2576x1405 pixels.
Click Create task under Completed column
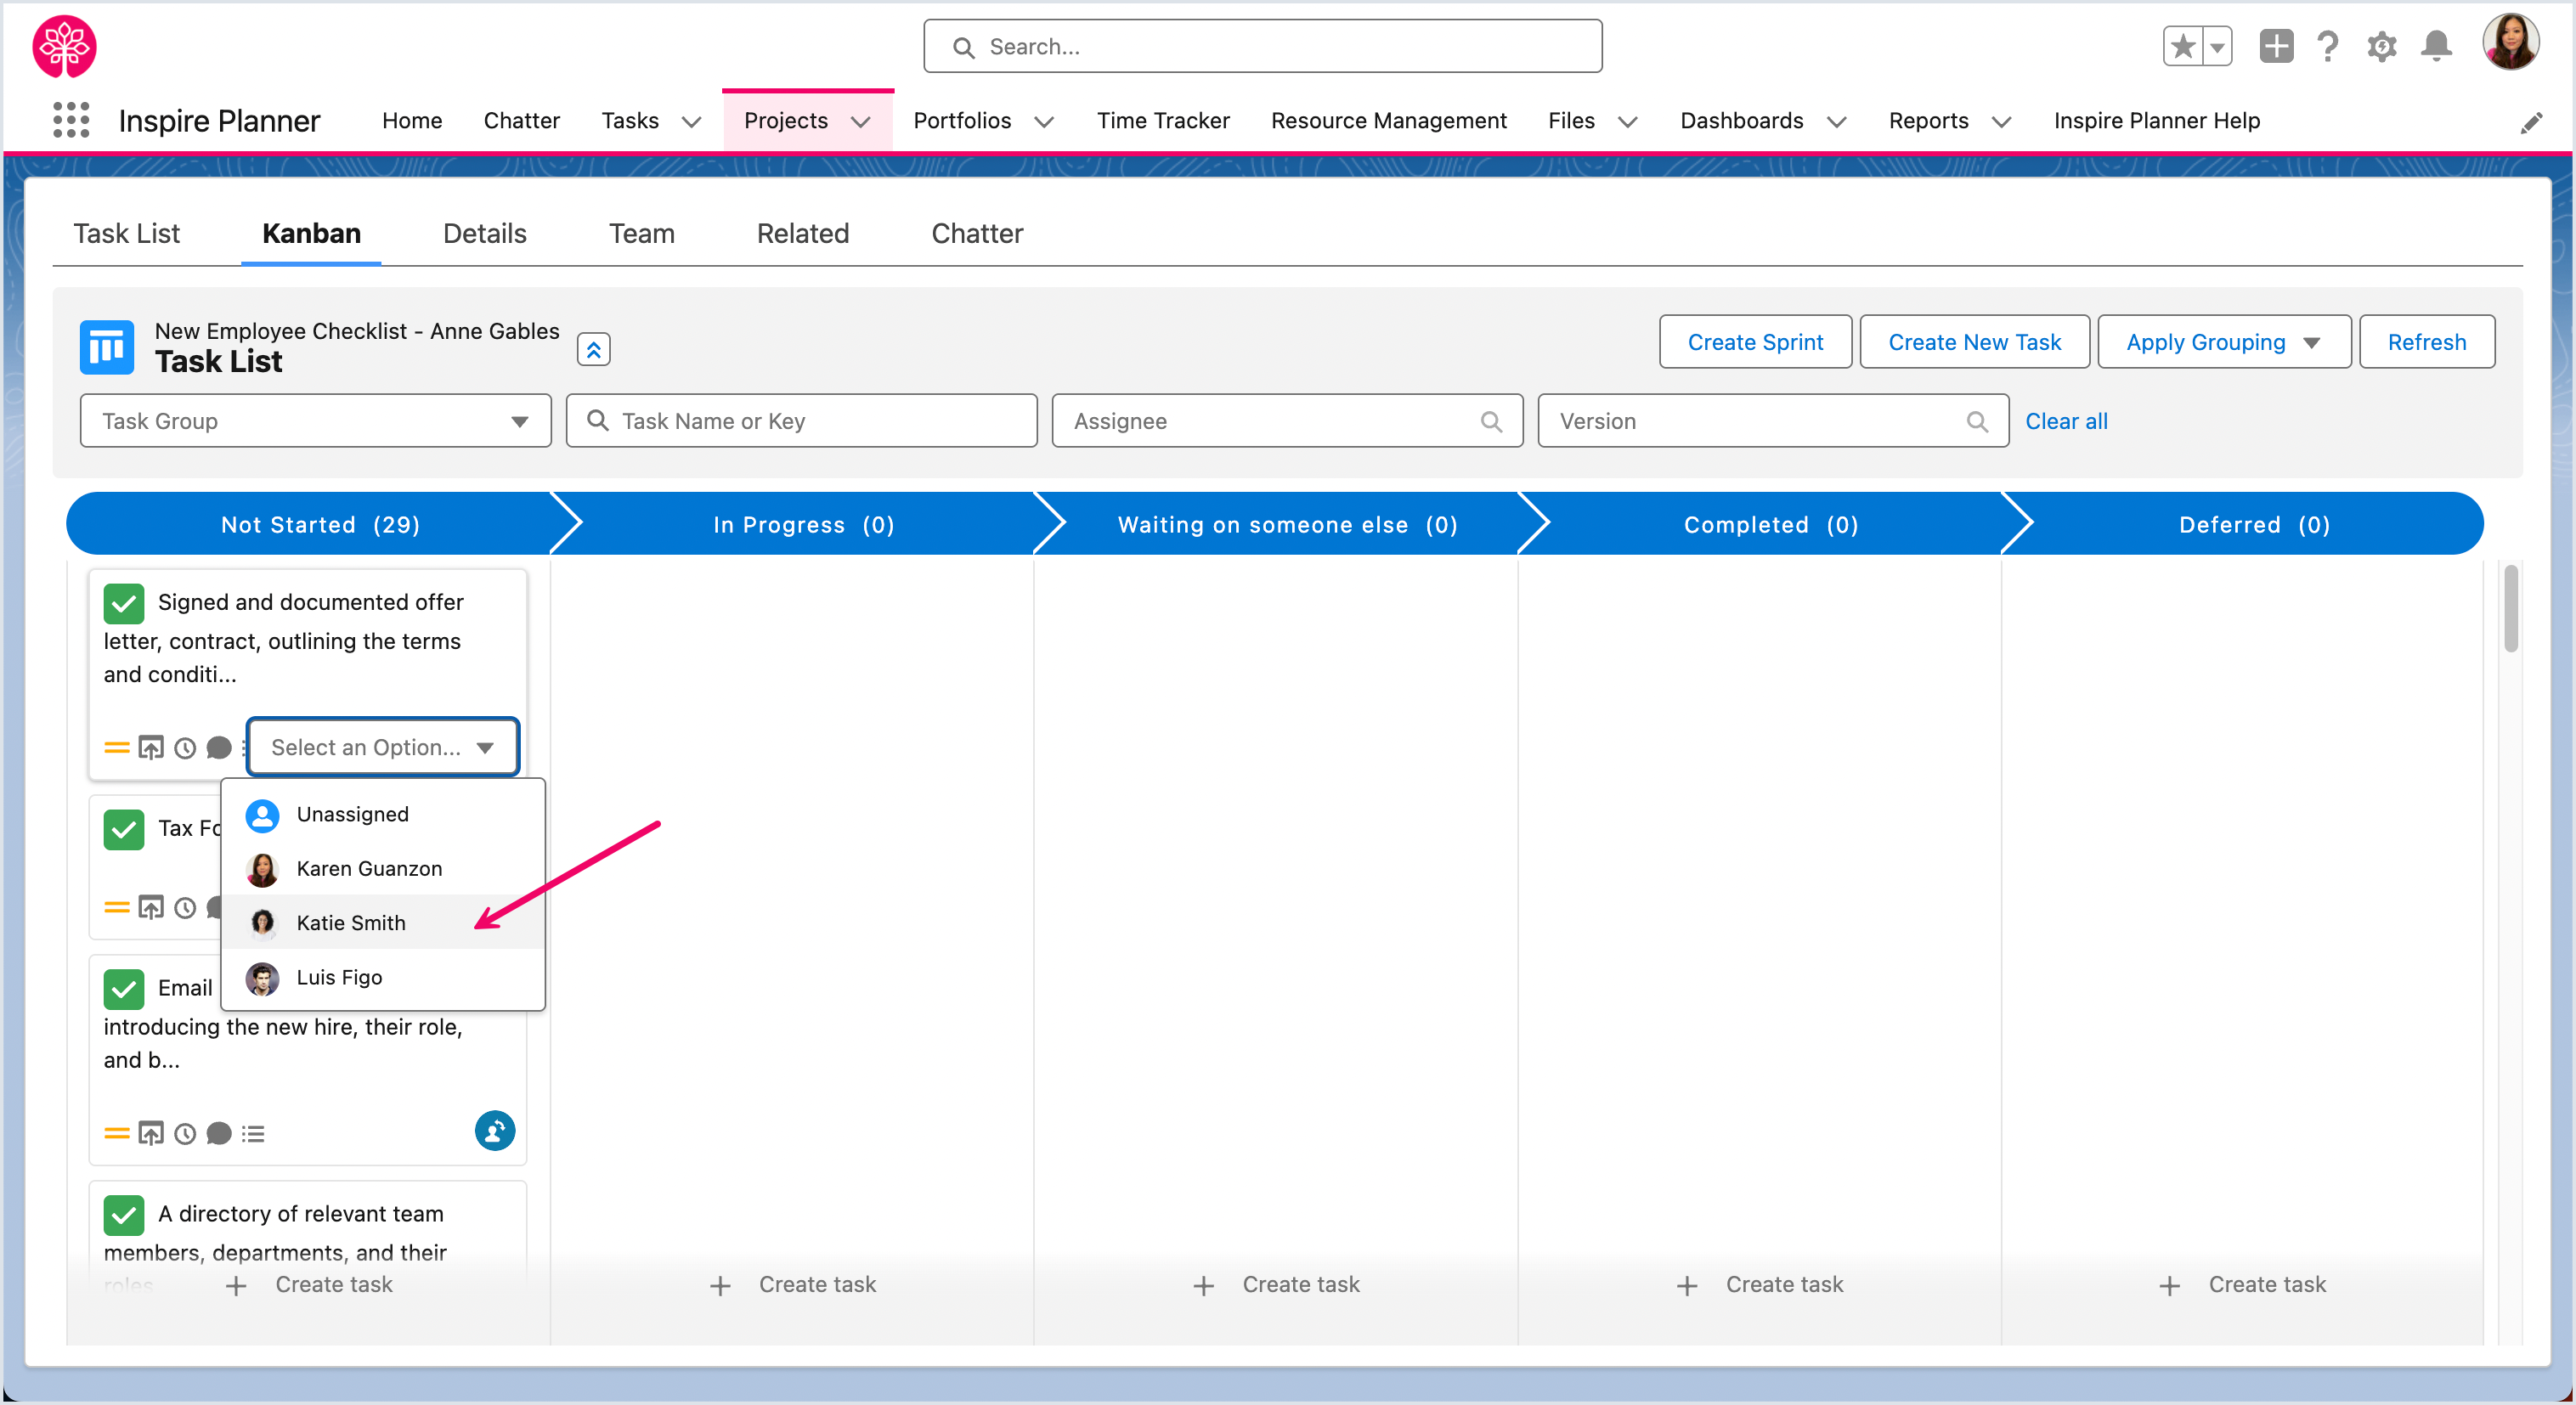point(1759,1285)
